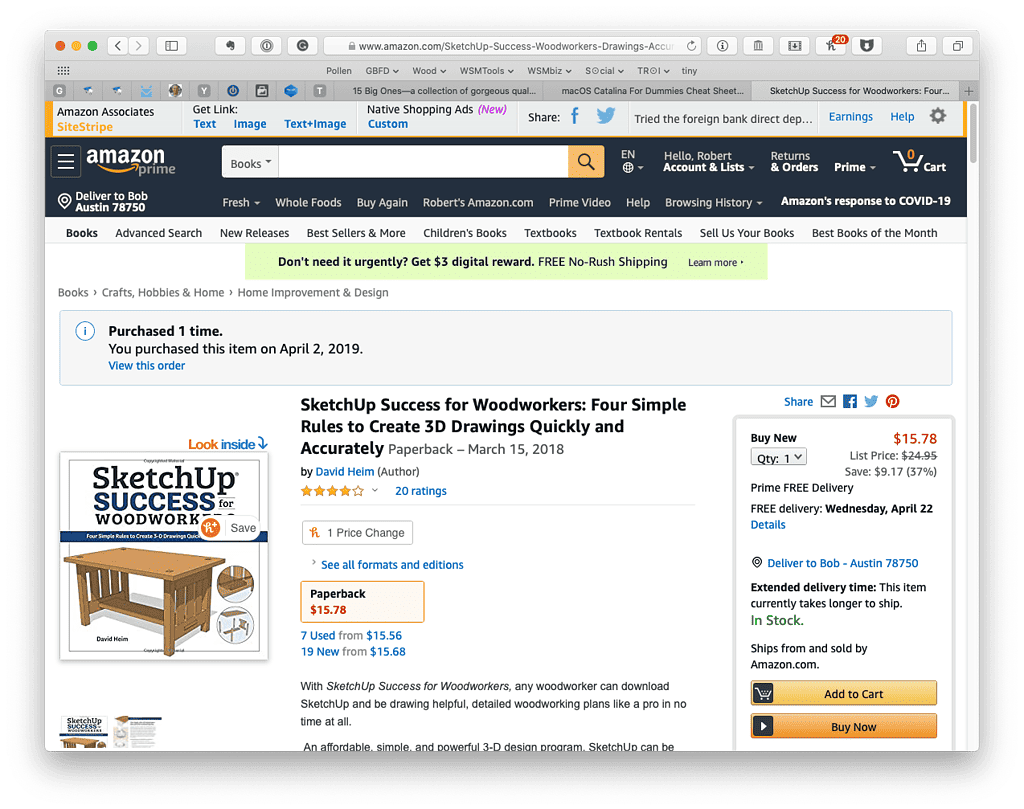Click the Add to Cart button
Viewport: 1024px width, 809px height.
pyautogui.click(x=844, y=693)
